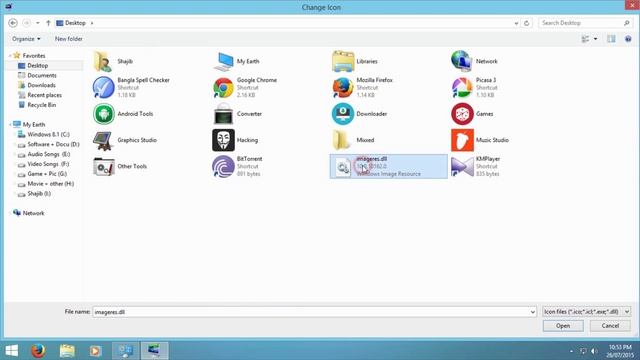Select the Google Chrome shortcut icon

click(223, 87)
